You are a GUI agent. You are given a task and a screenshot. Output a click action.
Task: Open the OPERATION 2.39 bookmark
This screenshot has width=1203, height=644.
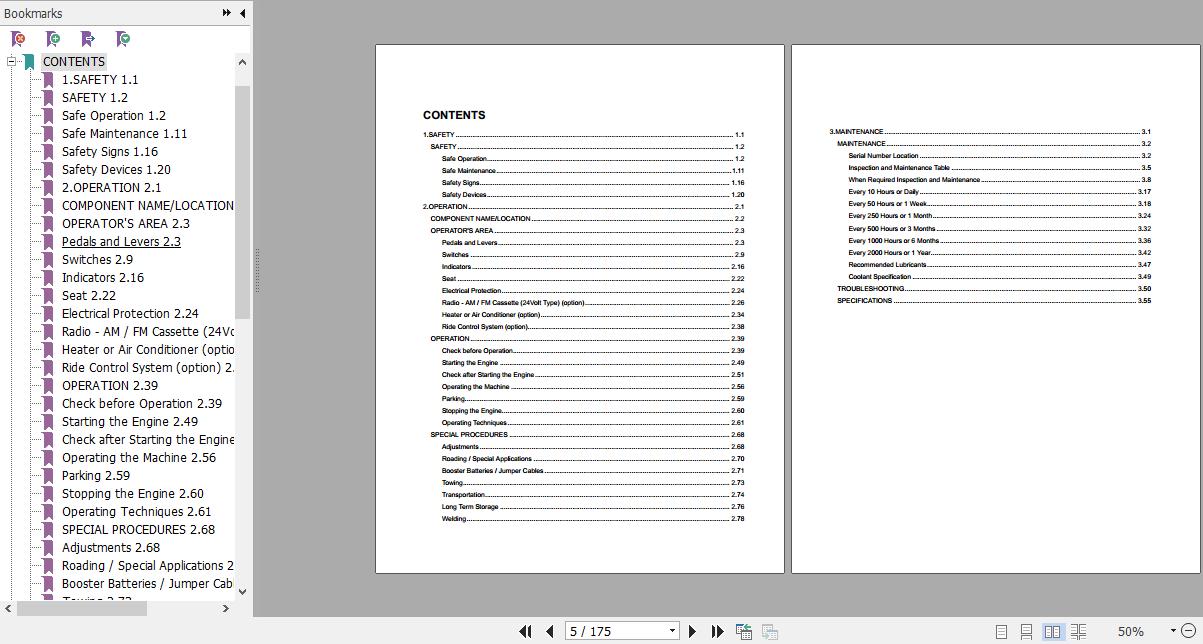click(110, 386)
